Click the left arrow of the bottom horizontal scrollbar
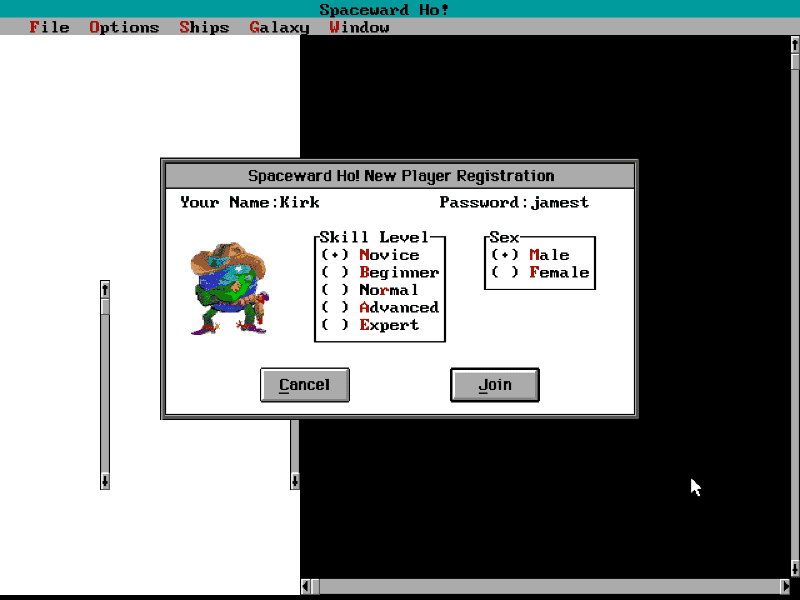 coord(307,586)
